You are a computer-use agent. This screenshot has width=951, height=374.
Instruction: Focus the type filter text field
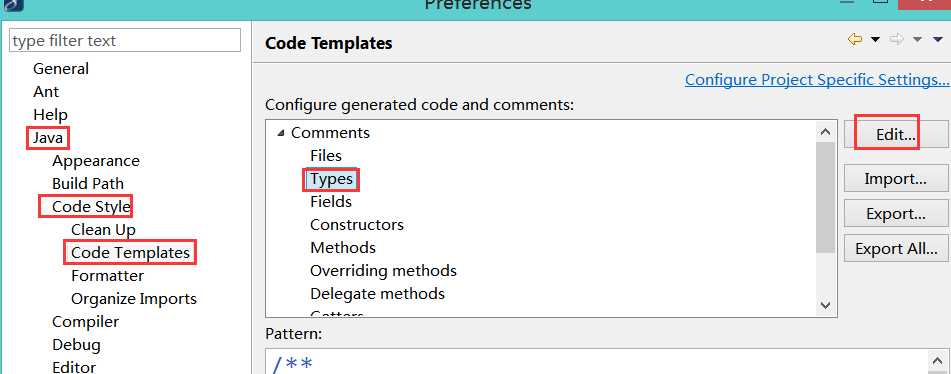(125, 41)
